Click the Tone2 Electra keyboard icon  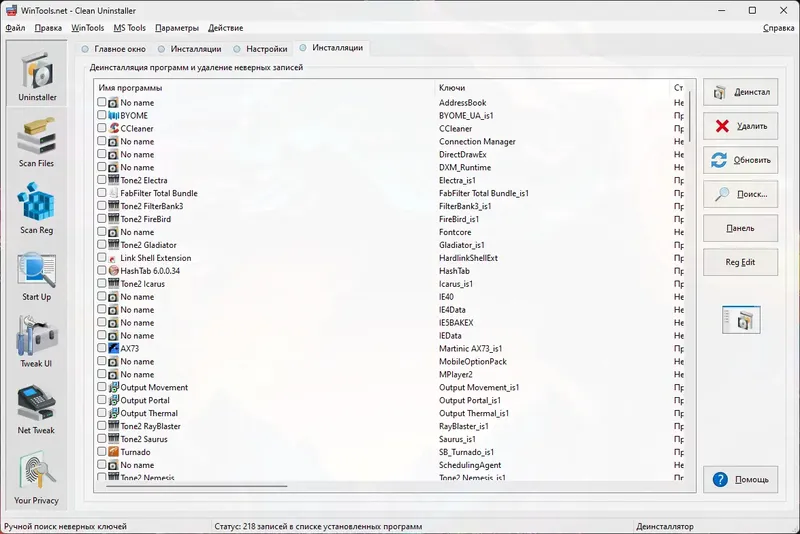[114, 180]
